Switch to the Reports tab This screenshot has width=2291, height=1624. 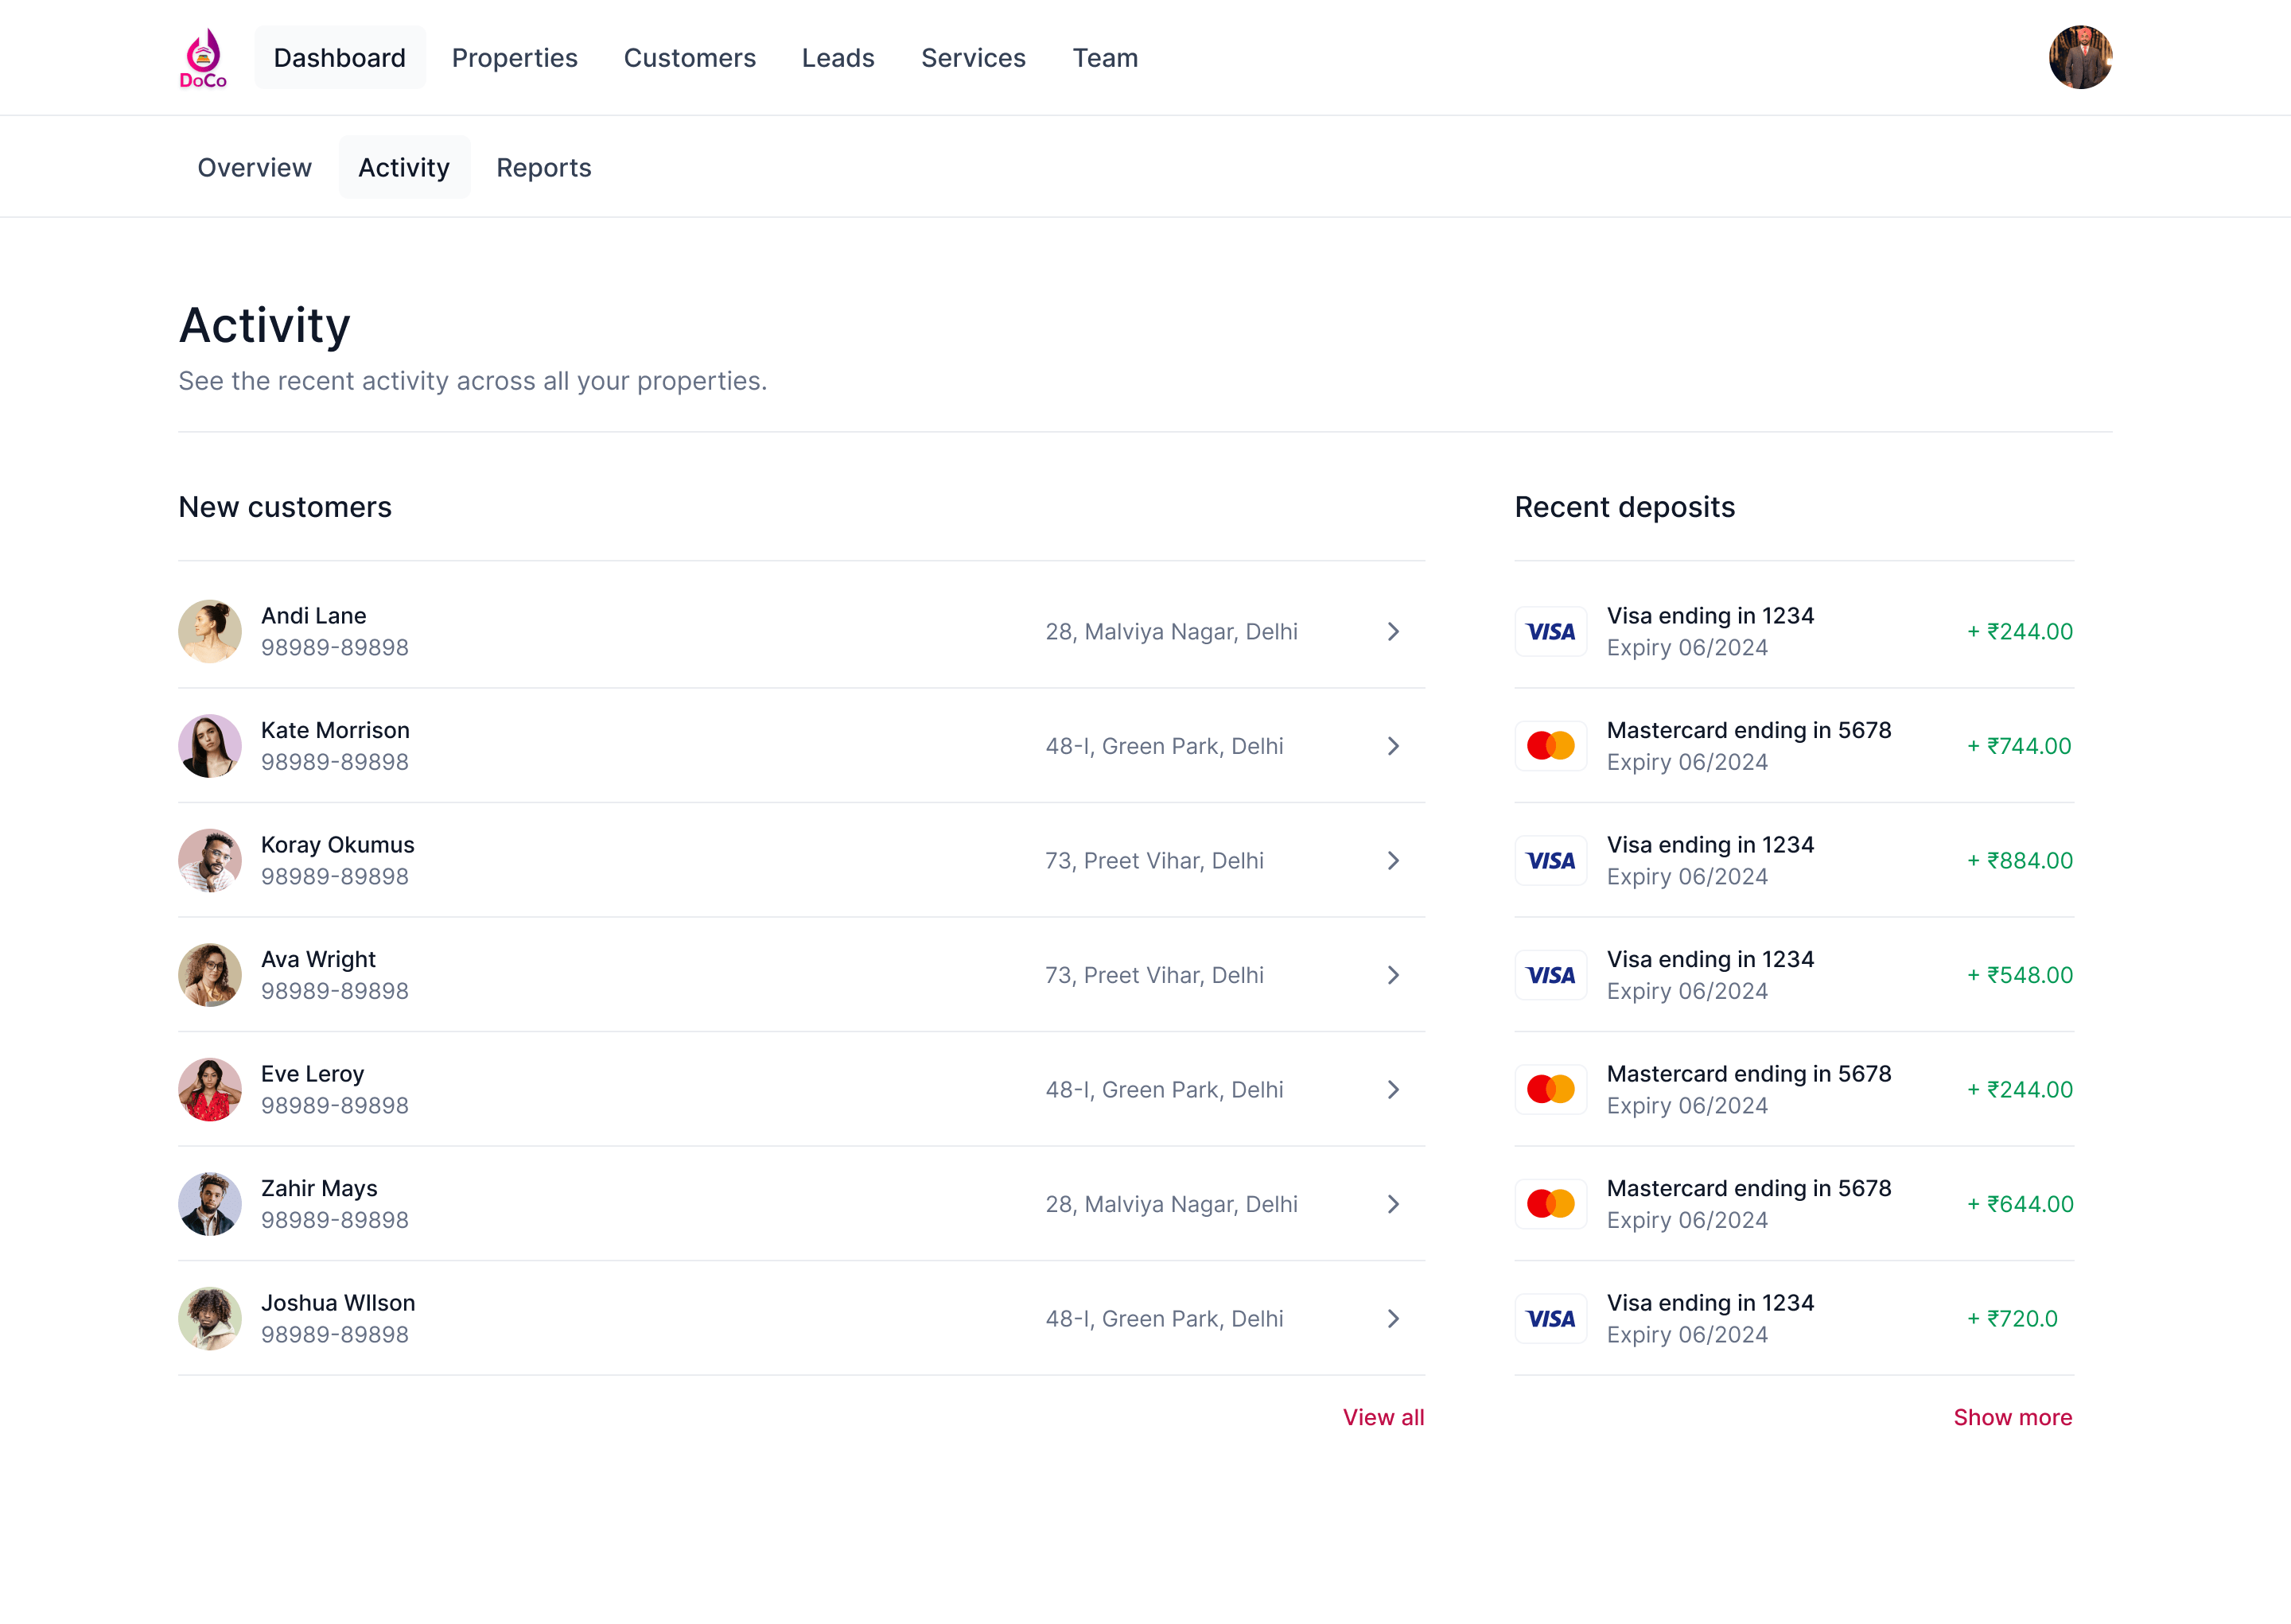[x=543, y=167]
